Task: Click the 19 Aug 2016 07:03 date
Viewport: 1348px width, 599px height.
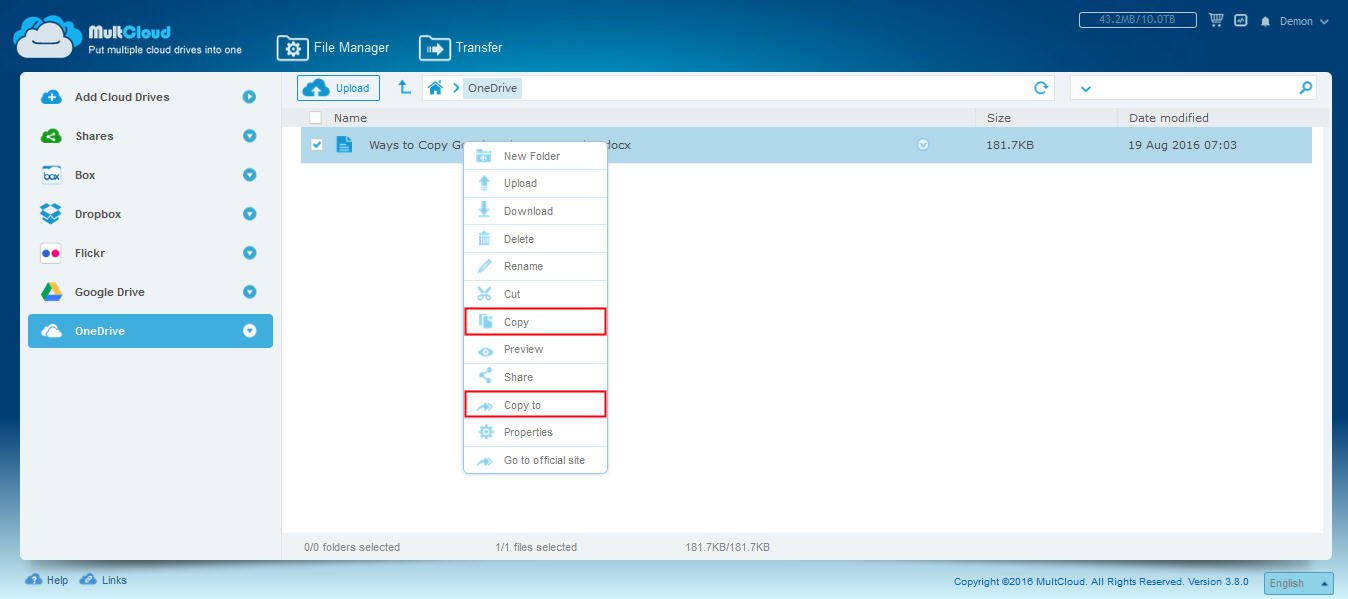Action: (x=1183, y=145)
